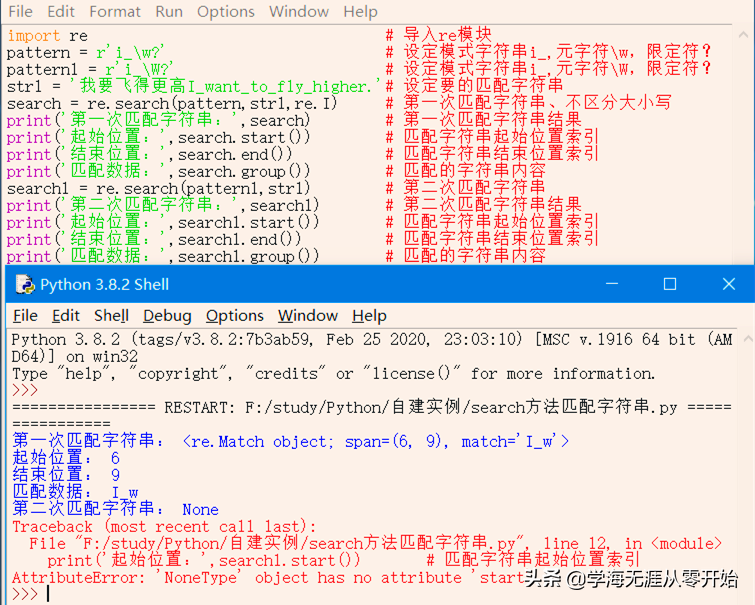Viewport: 755px width, 605px height.
Task: Open the editor window's Edit menu
Action: pos(61,11)
